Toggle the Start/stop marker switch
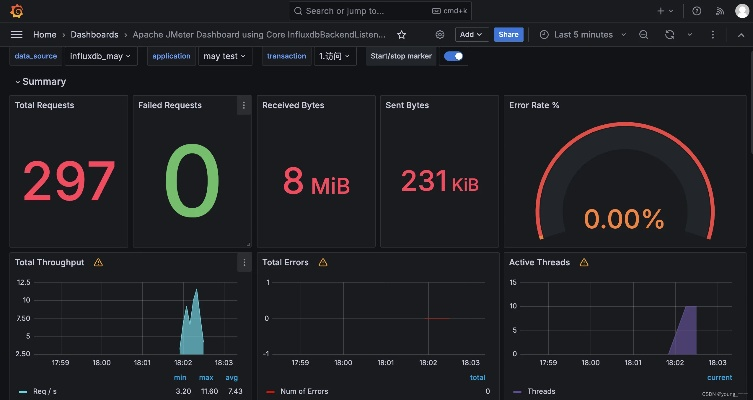This screenshot has height=400, width=753. [x=454, y=56]
